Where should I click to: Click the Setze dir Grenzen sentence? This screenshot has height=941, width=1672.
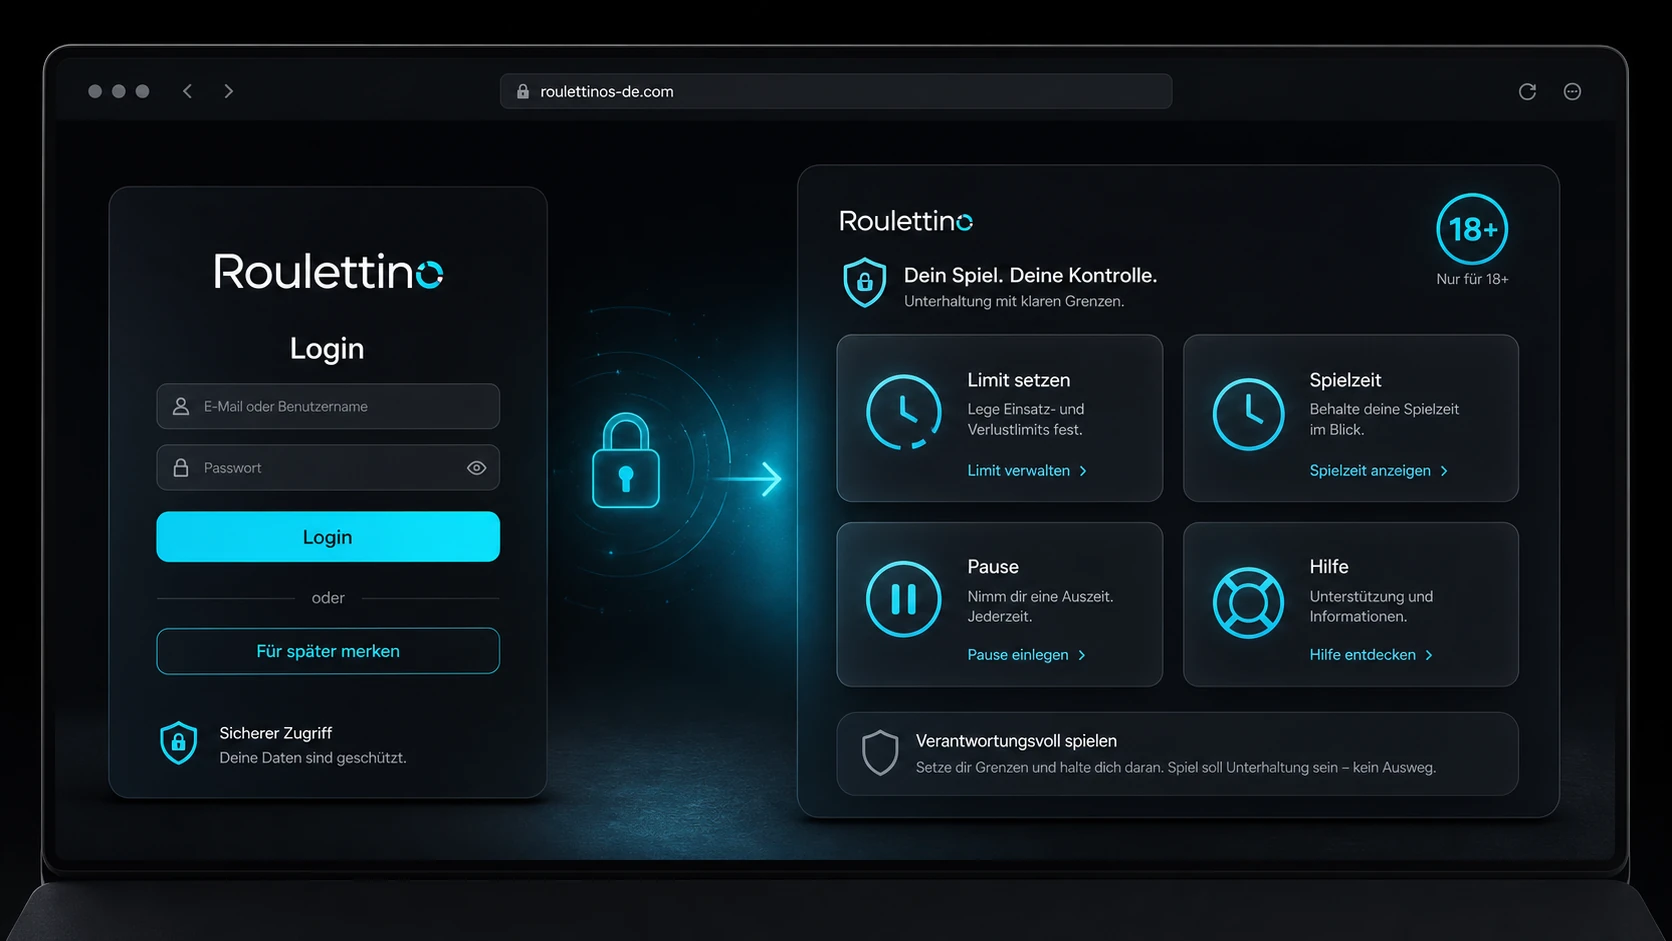[x=1176, y=767]
